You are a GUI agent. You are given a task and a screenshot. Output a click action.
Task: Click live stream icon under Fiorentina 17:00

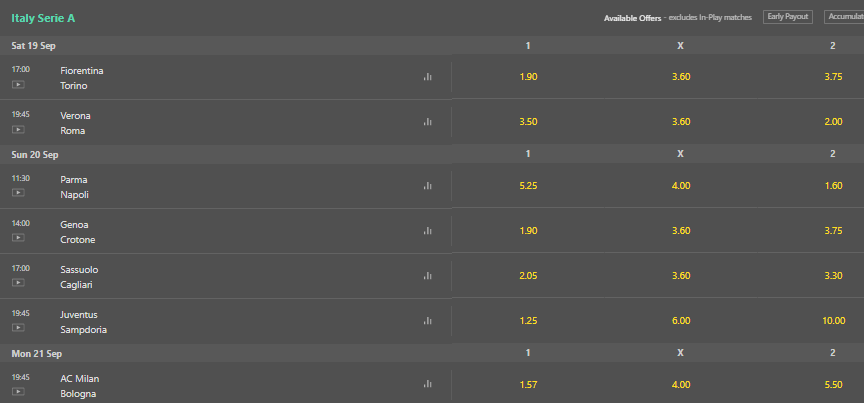point(18,85)
